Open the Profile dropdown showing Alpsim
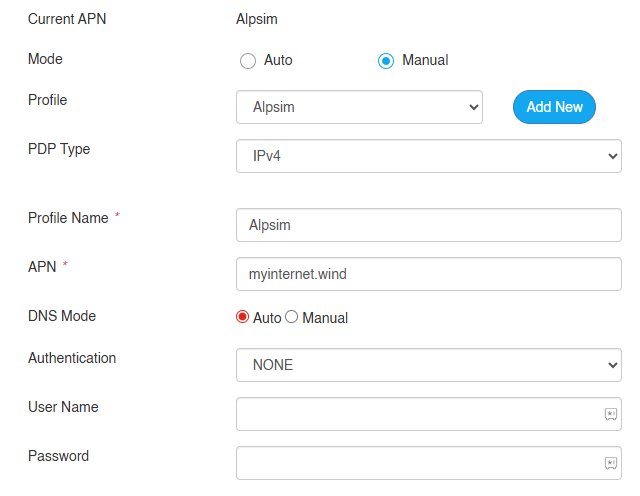The height and width of the screenshot is (496, 640). pos(359,107)
